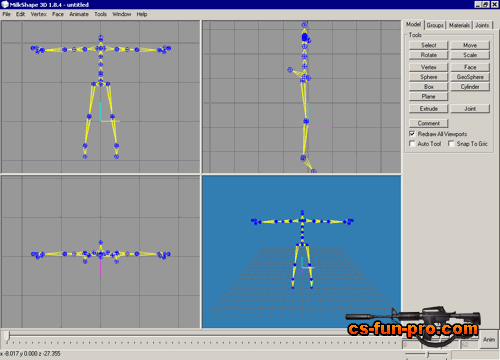Choose the Face creation tool
The image size is (500, 360).
[470, 67]
